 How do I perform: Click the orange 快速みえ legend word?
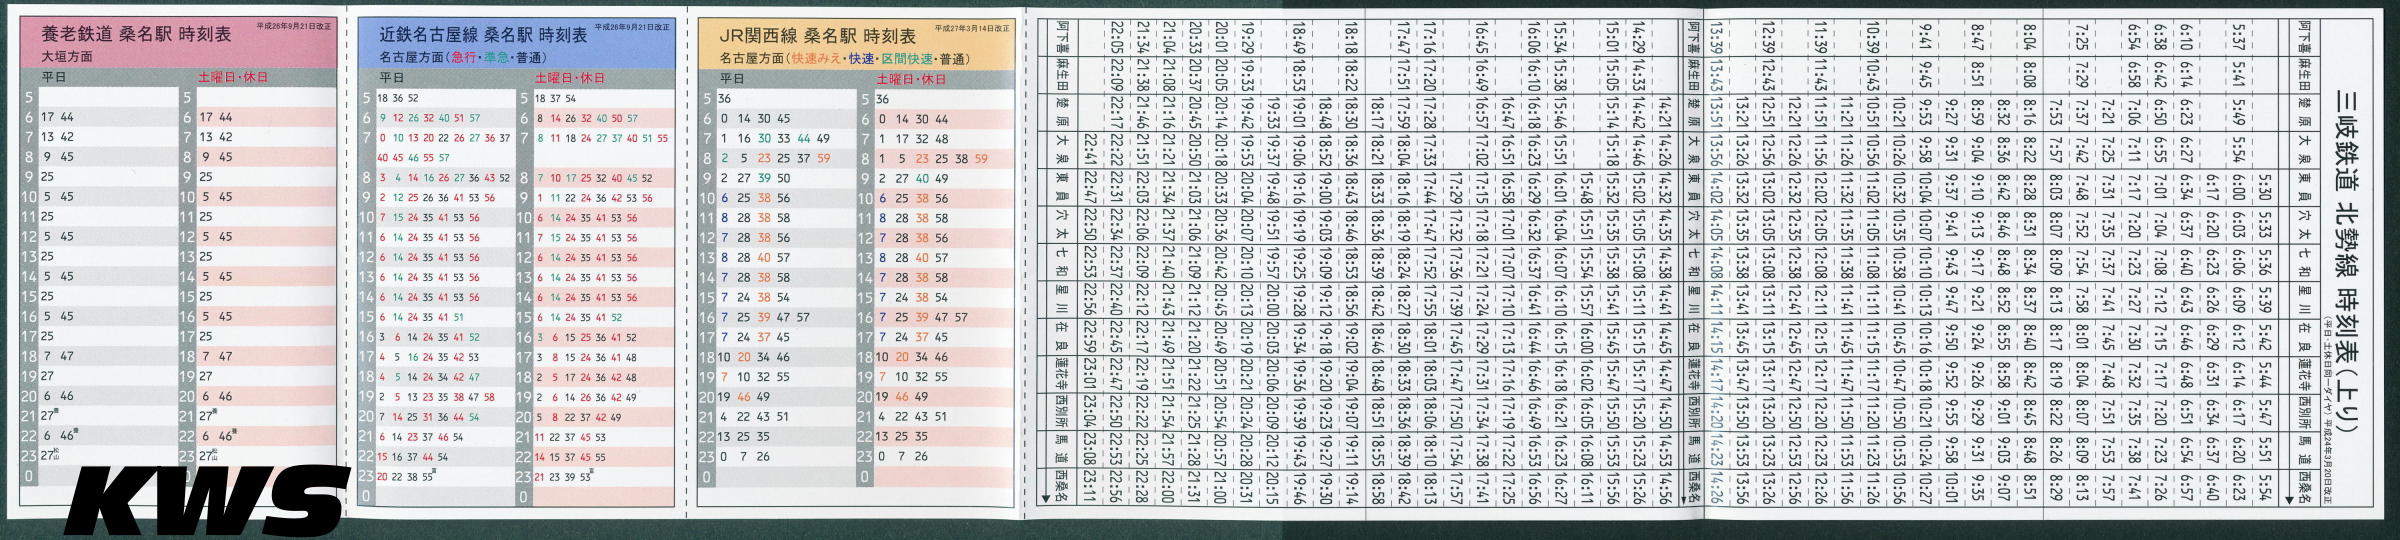[817, 59]
